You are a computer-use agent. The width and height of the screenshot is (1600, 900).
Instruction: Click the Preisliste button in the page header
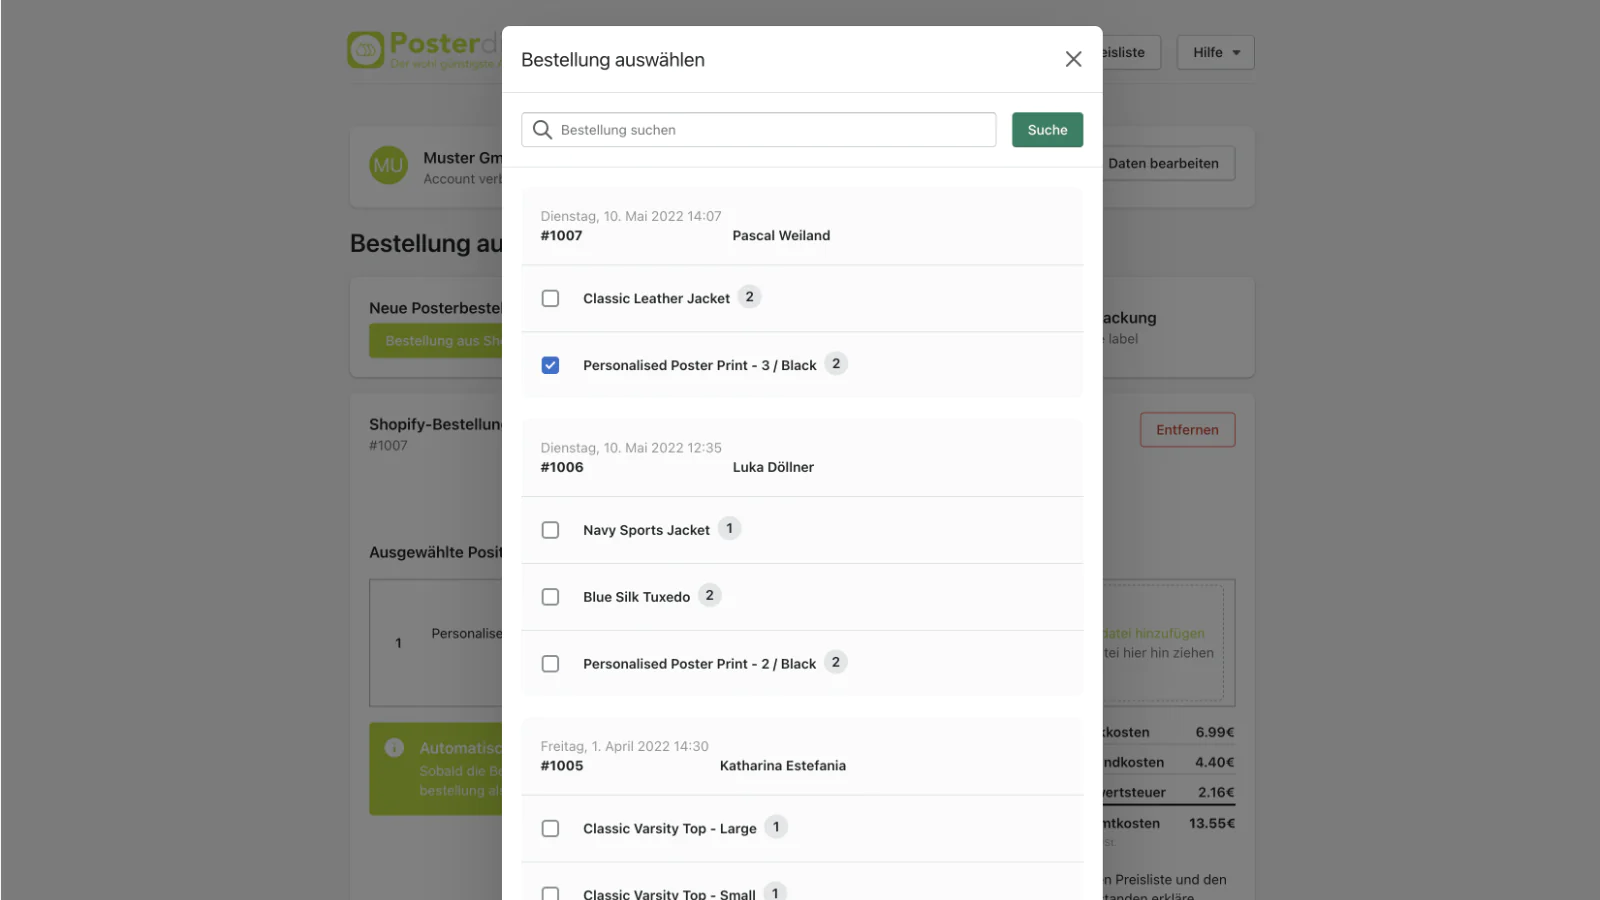tap(1130, 52)
